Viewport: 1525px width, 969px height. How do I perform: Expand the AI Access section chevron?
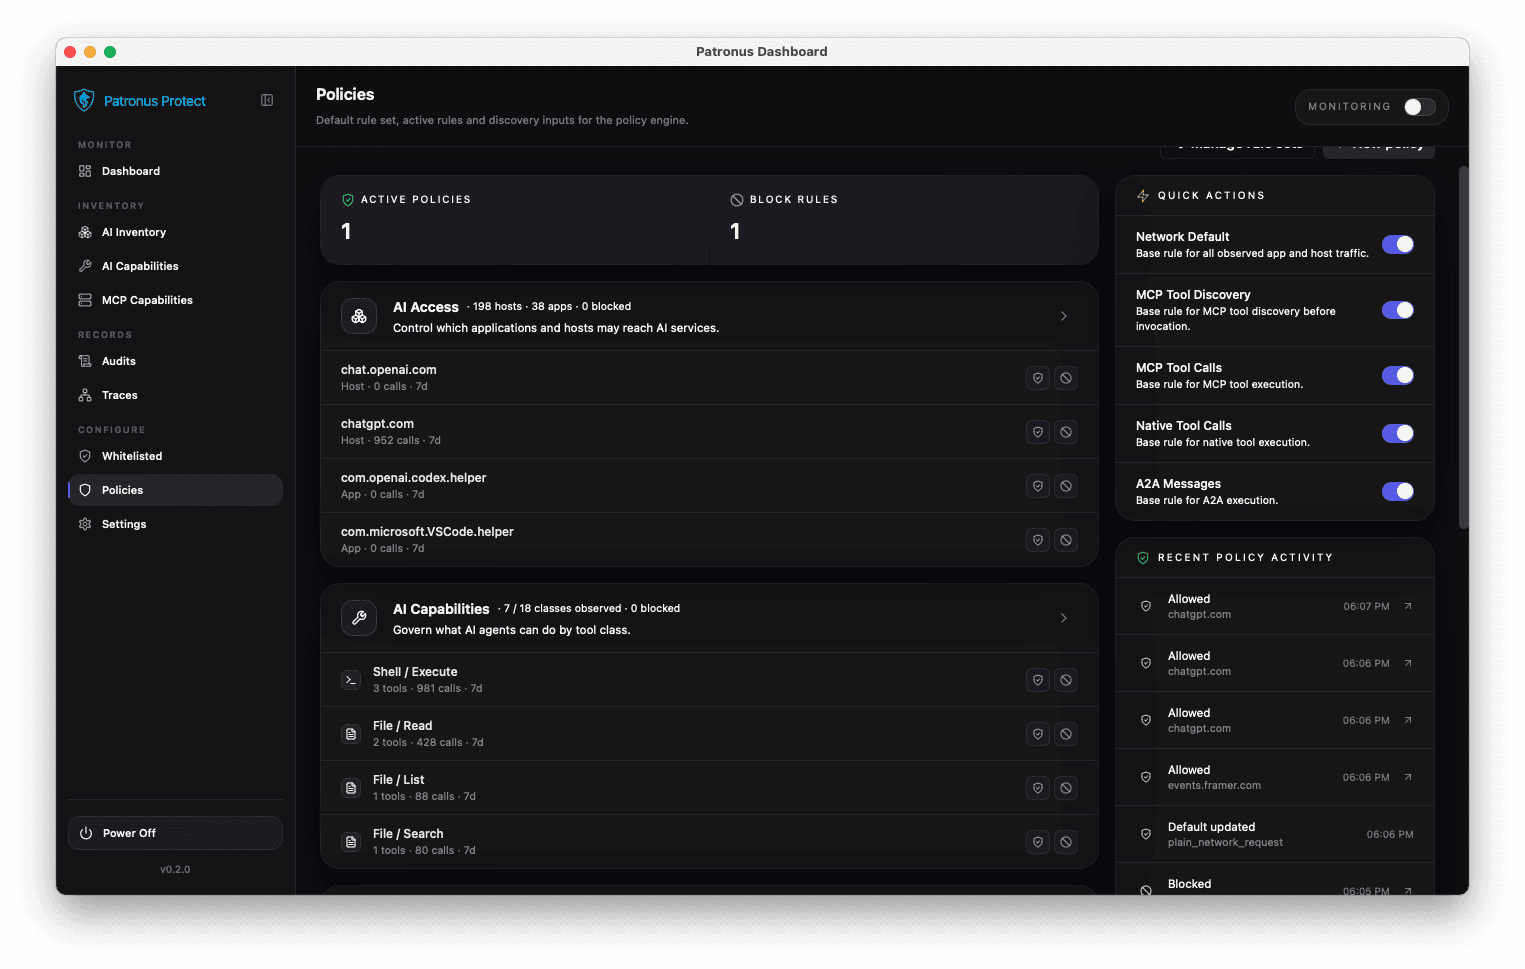(x=1064, y=316)
